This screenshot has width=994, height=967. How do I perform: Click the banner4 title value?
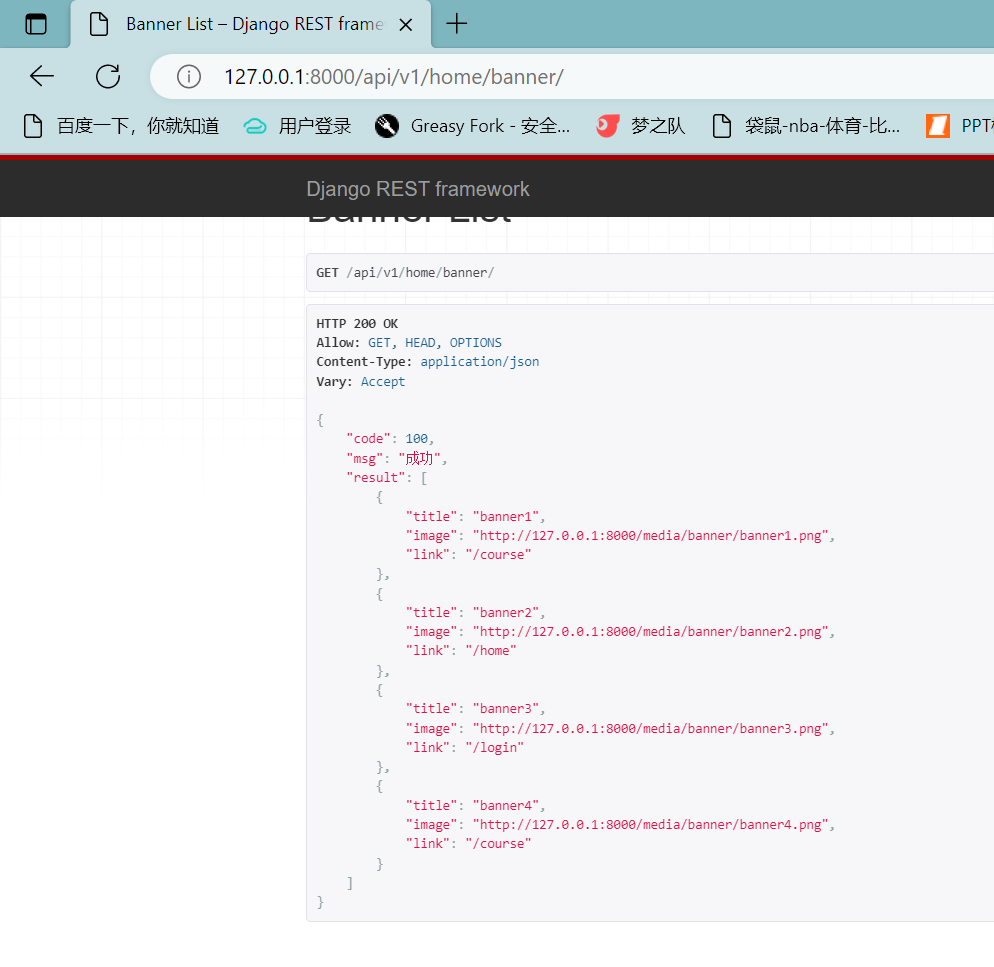[x=506, y=805]
